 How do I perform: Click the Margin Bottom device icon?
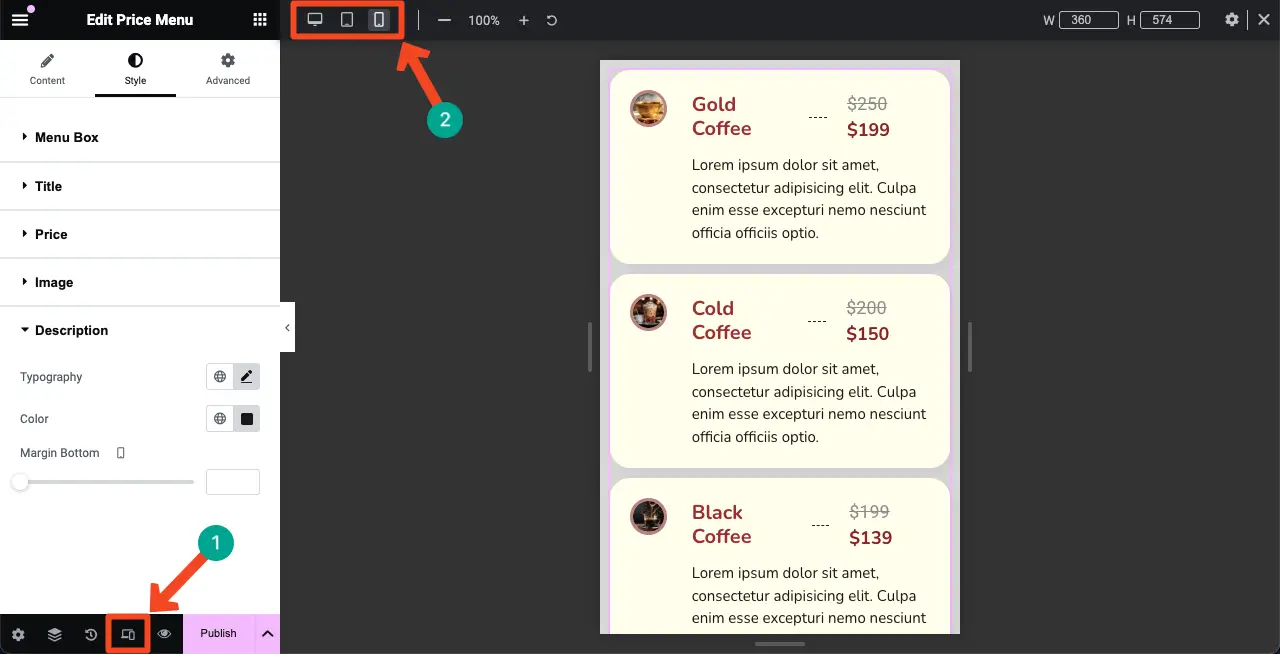pos(121,453)
